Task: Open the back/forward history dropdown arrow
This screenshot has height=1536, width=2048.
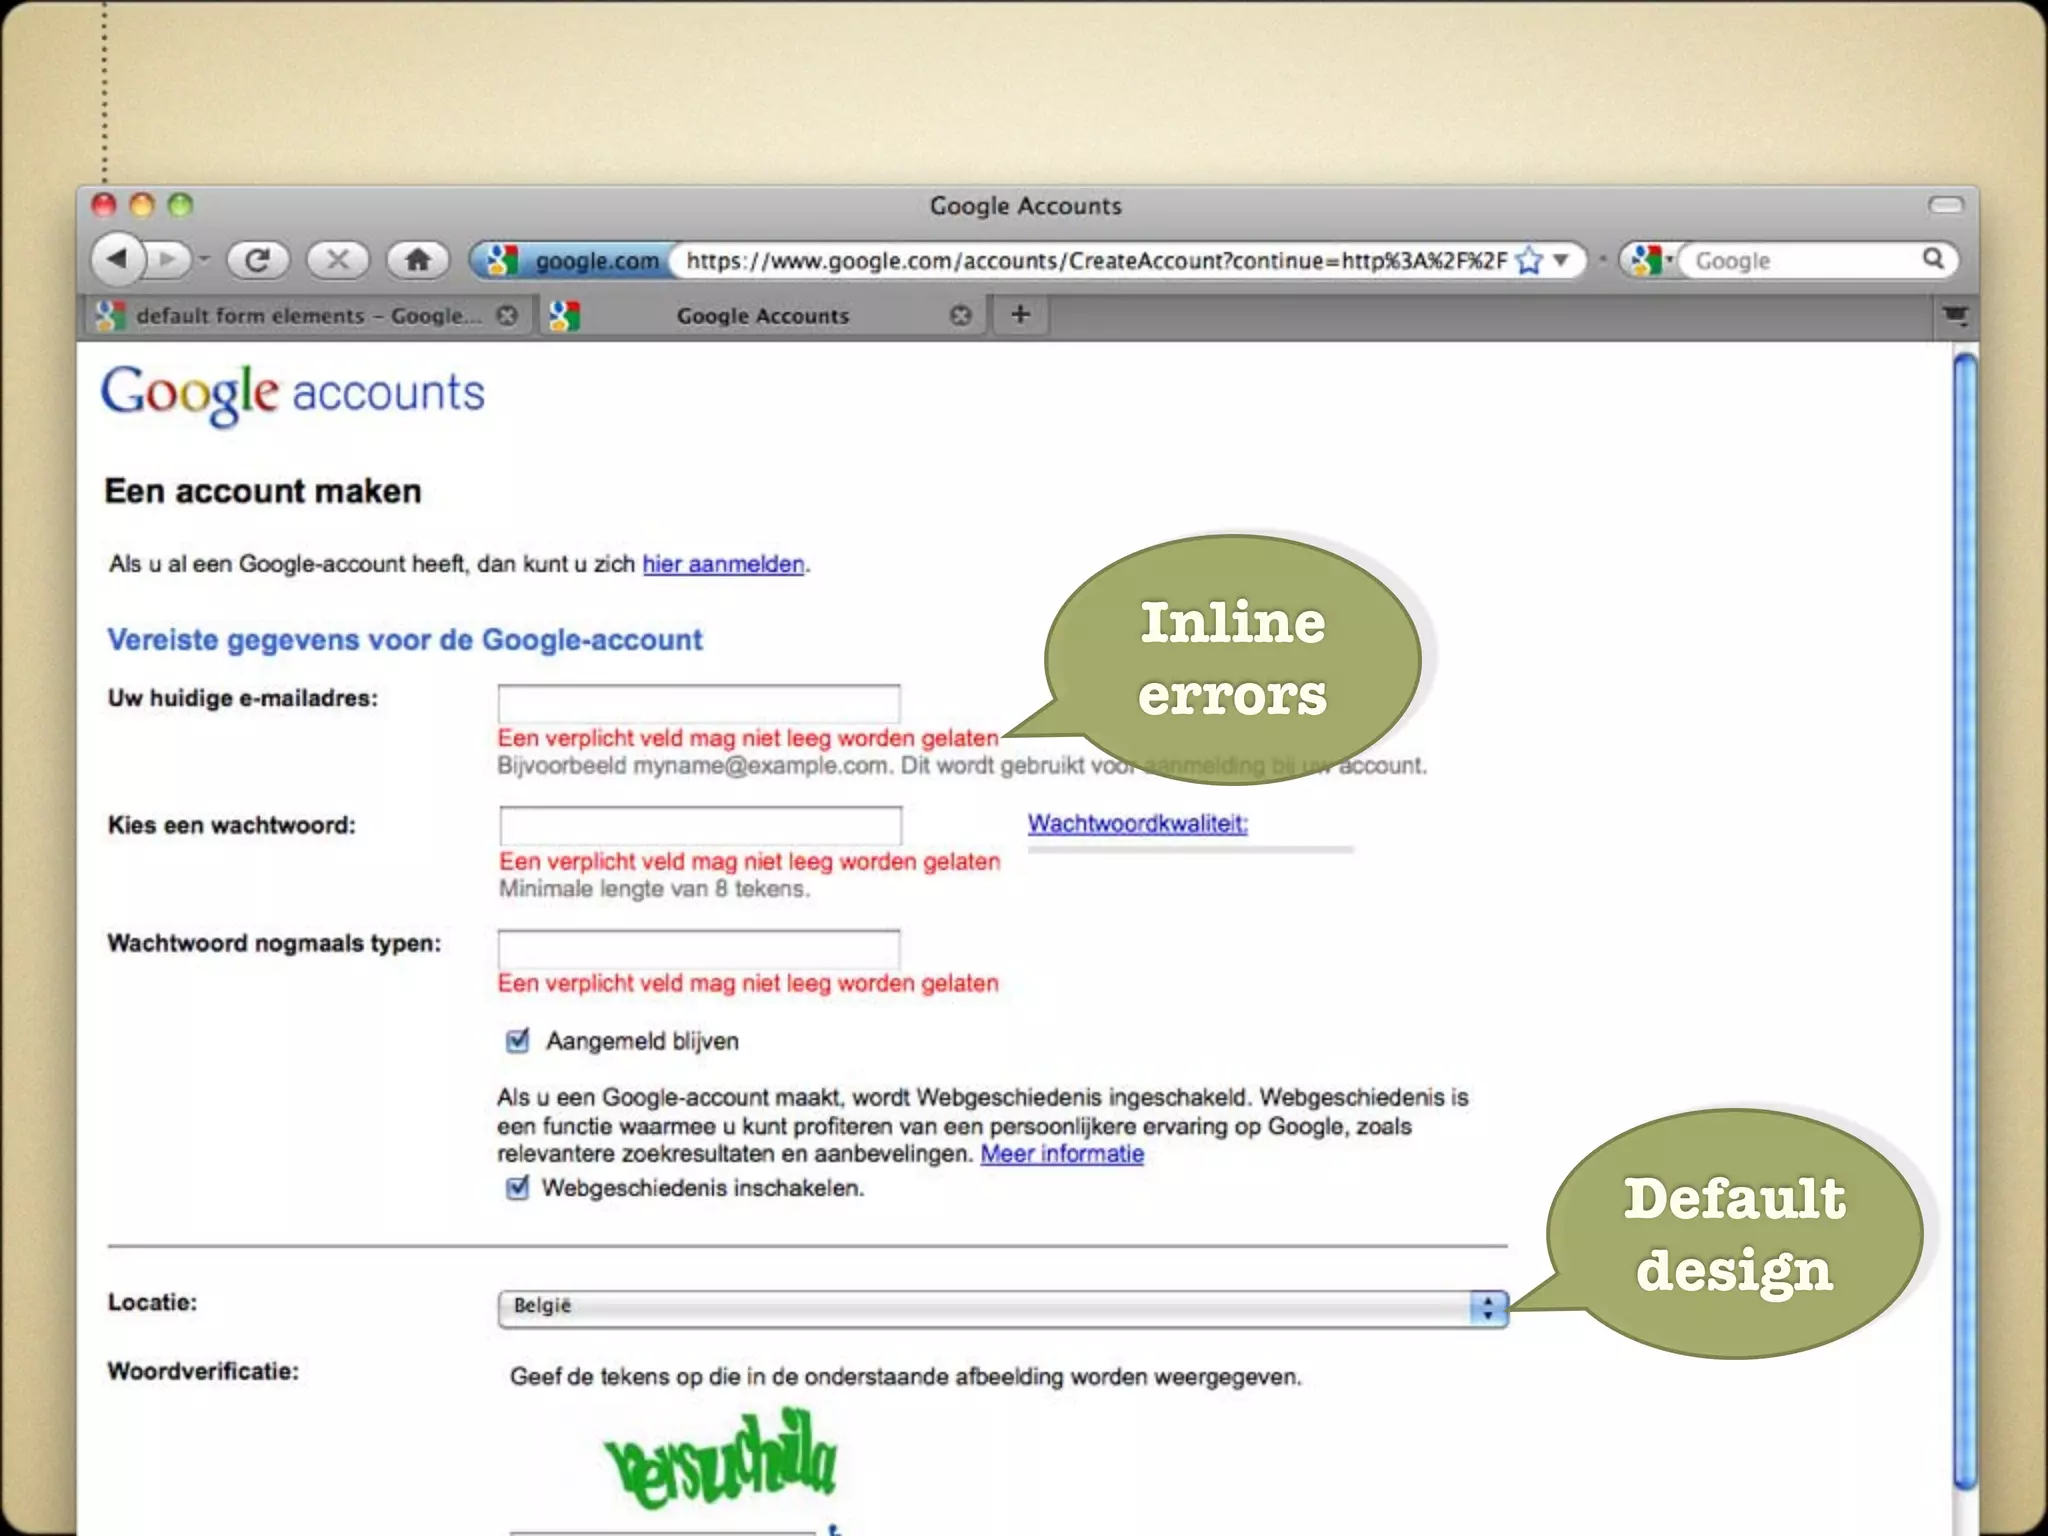Action: point(204,260)
